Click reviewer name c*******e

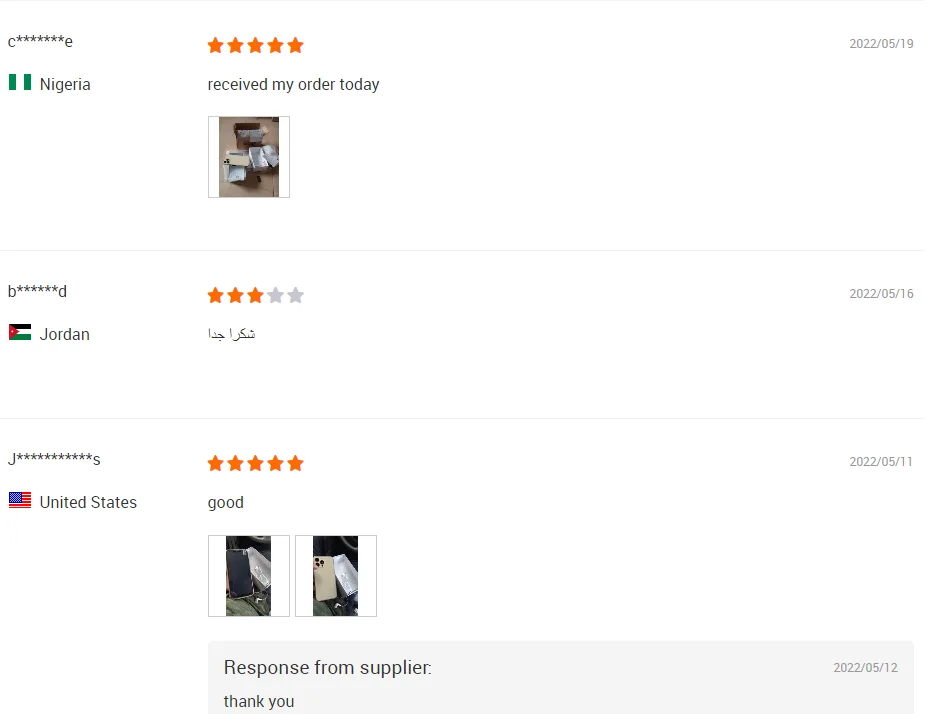point(40,41)
